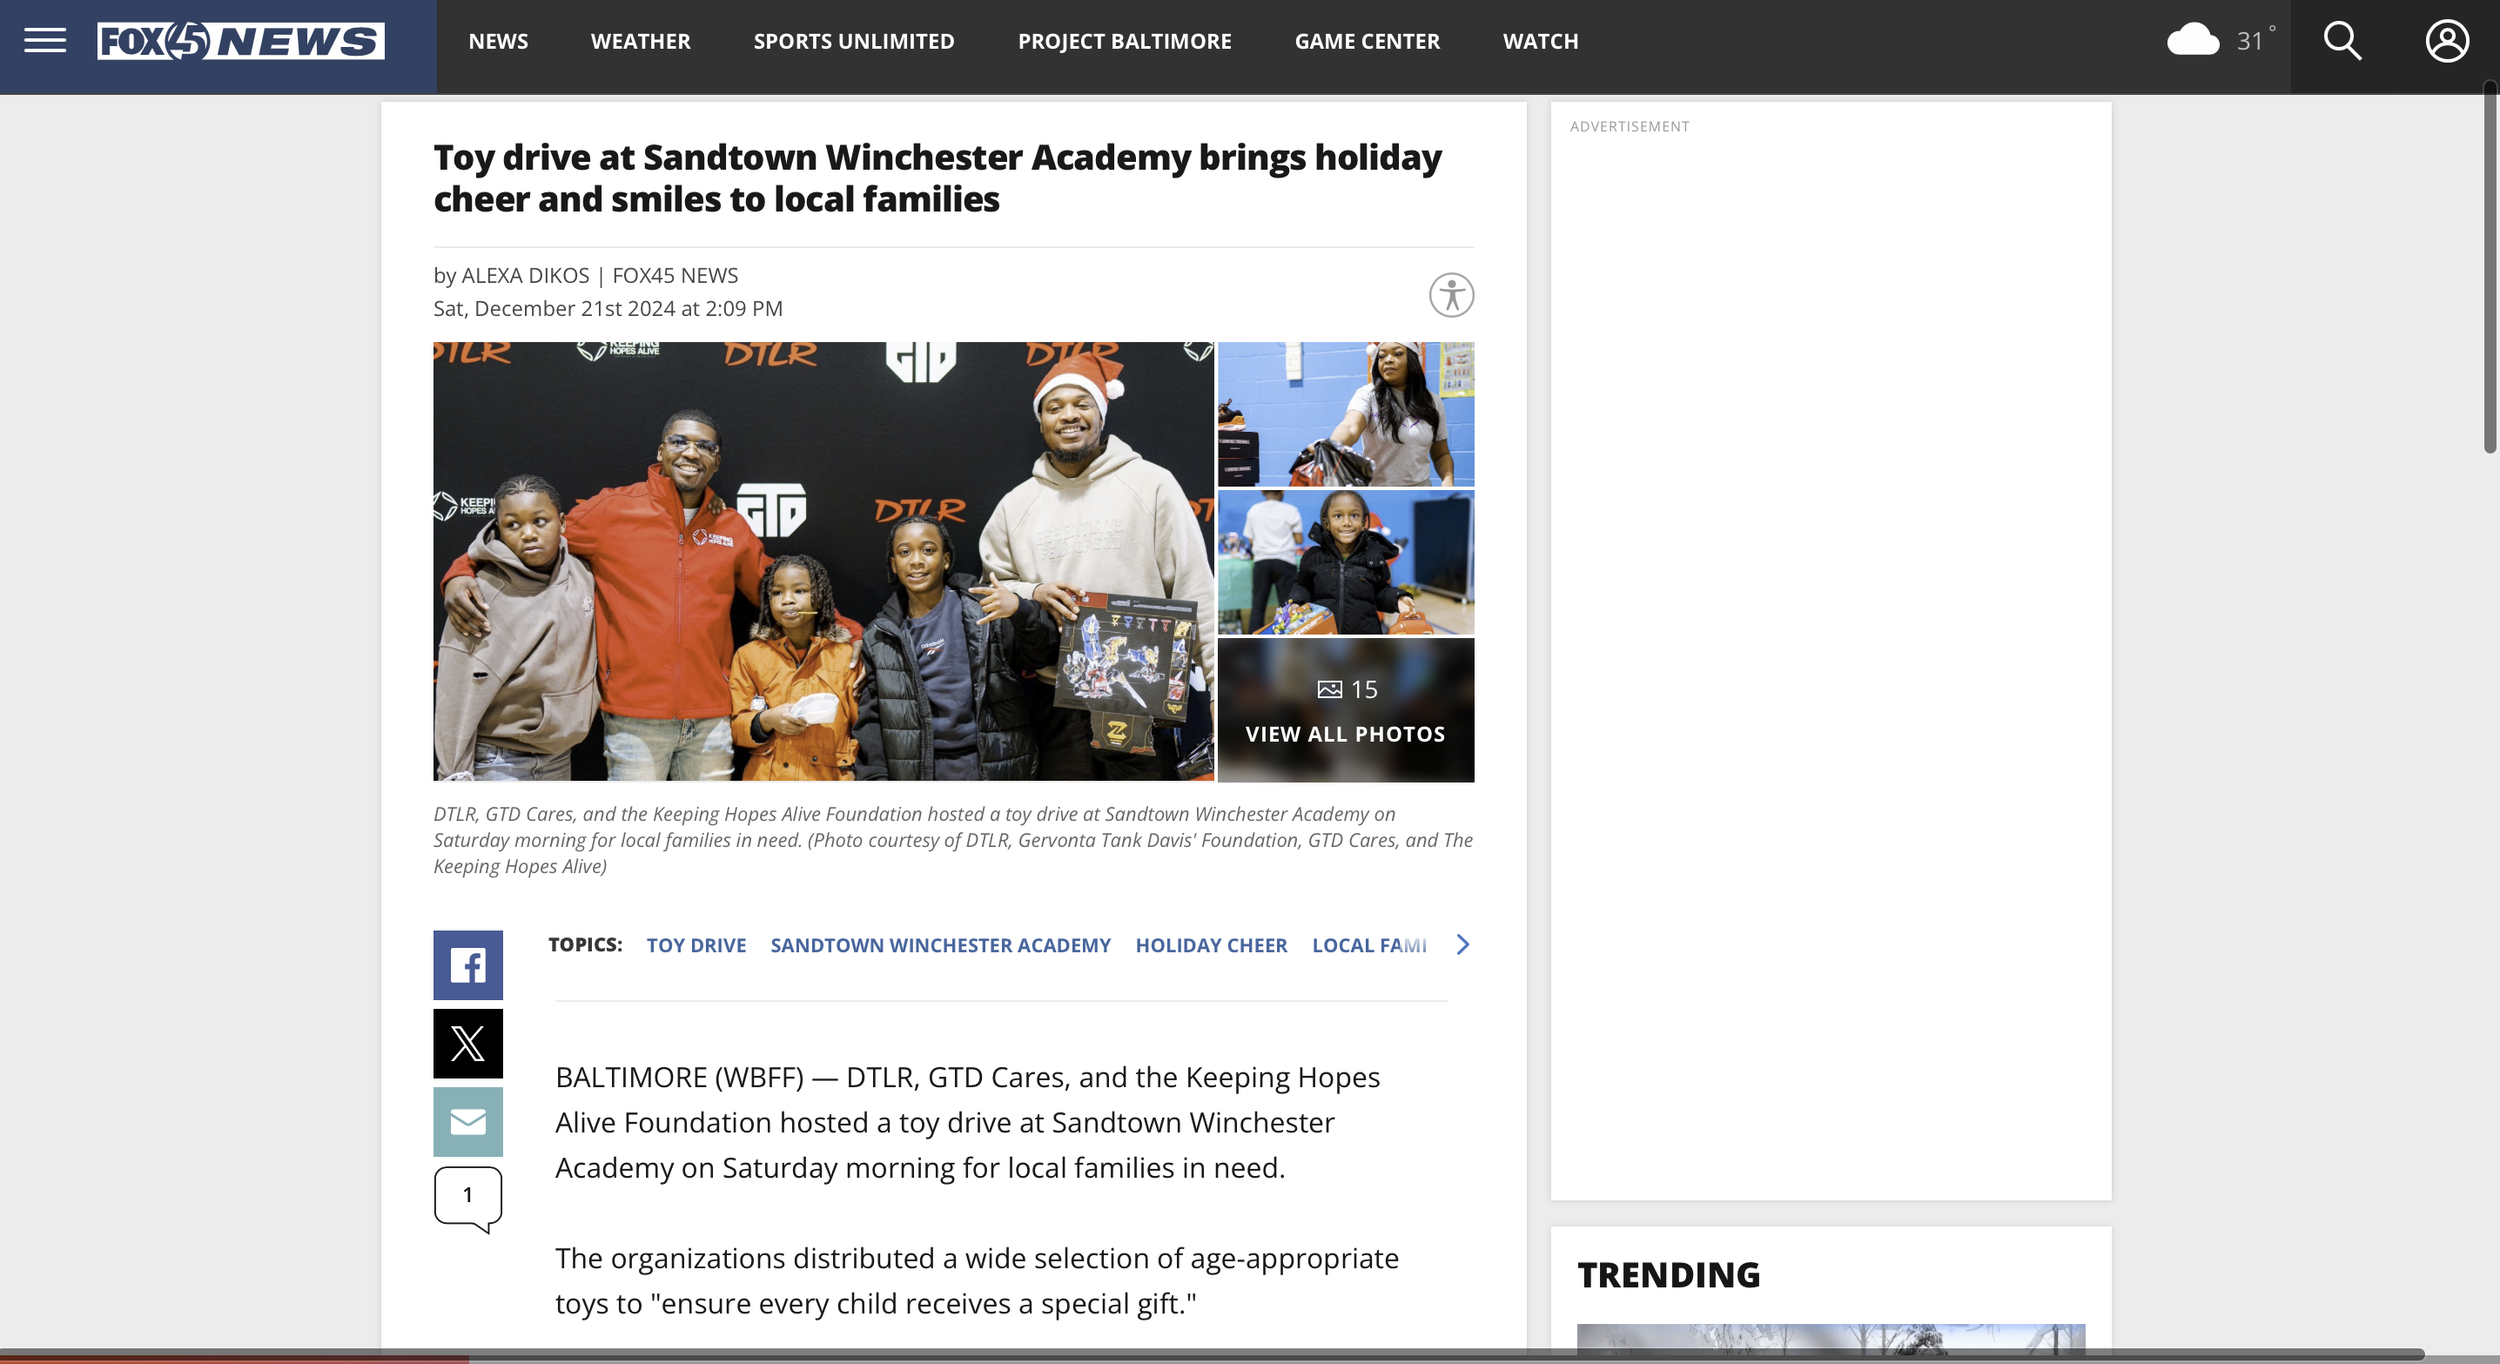This screenshot has height=1364, width=2500.
Task: Open the user account profile icon
Action: [x=2446, y=41]
